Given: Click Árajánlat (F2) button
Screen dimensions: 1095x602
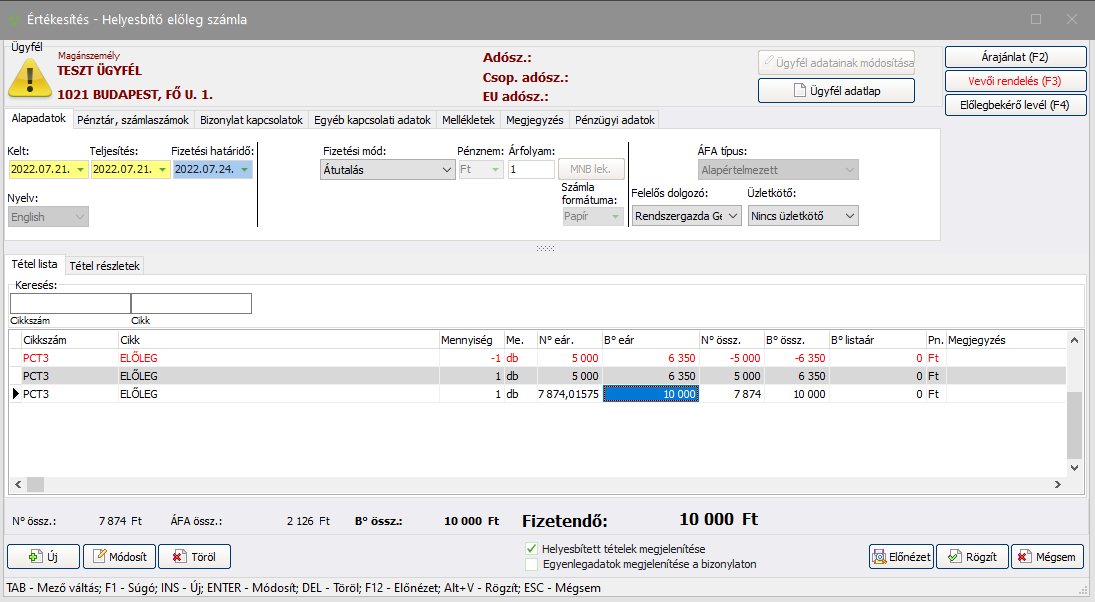Looking at the screenshot, I should click(x=1014, y=57).
